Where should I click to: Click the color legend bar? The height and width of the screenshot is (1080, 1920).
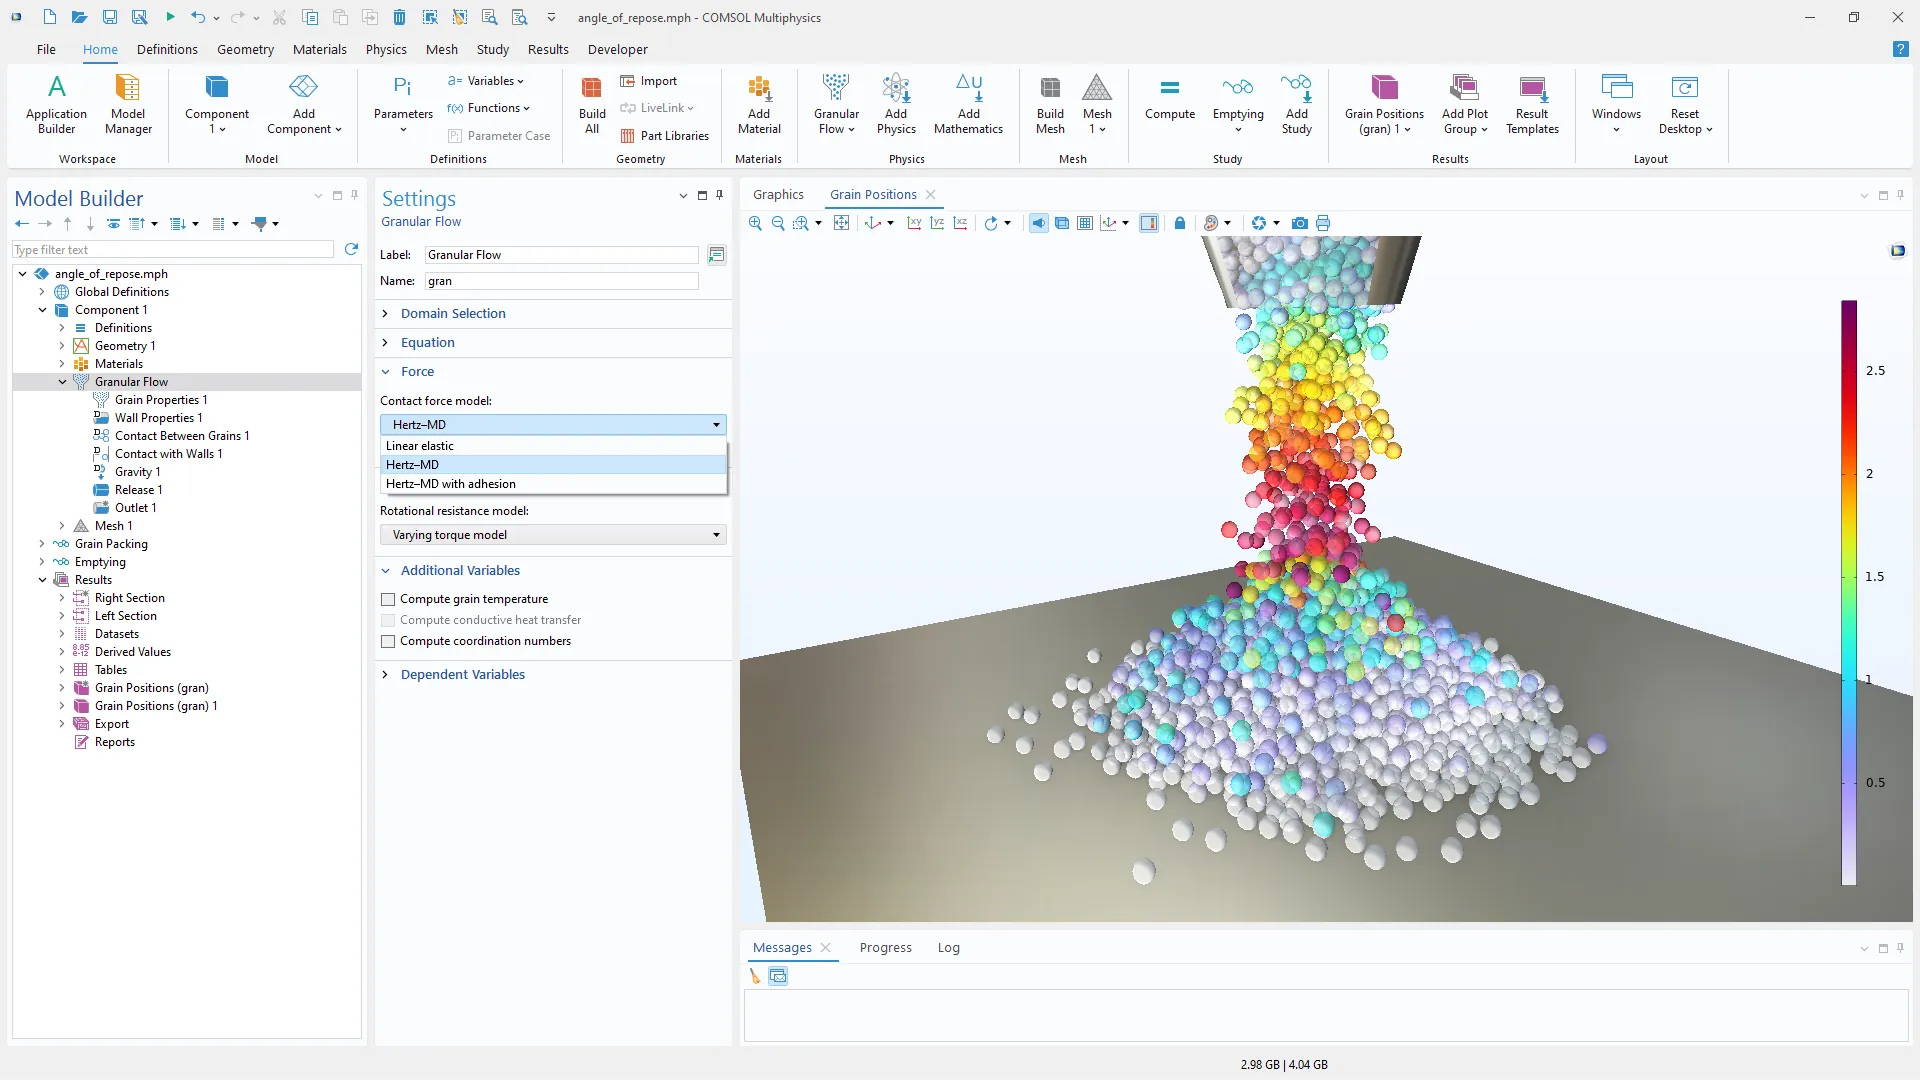click(1848, 592)
